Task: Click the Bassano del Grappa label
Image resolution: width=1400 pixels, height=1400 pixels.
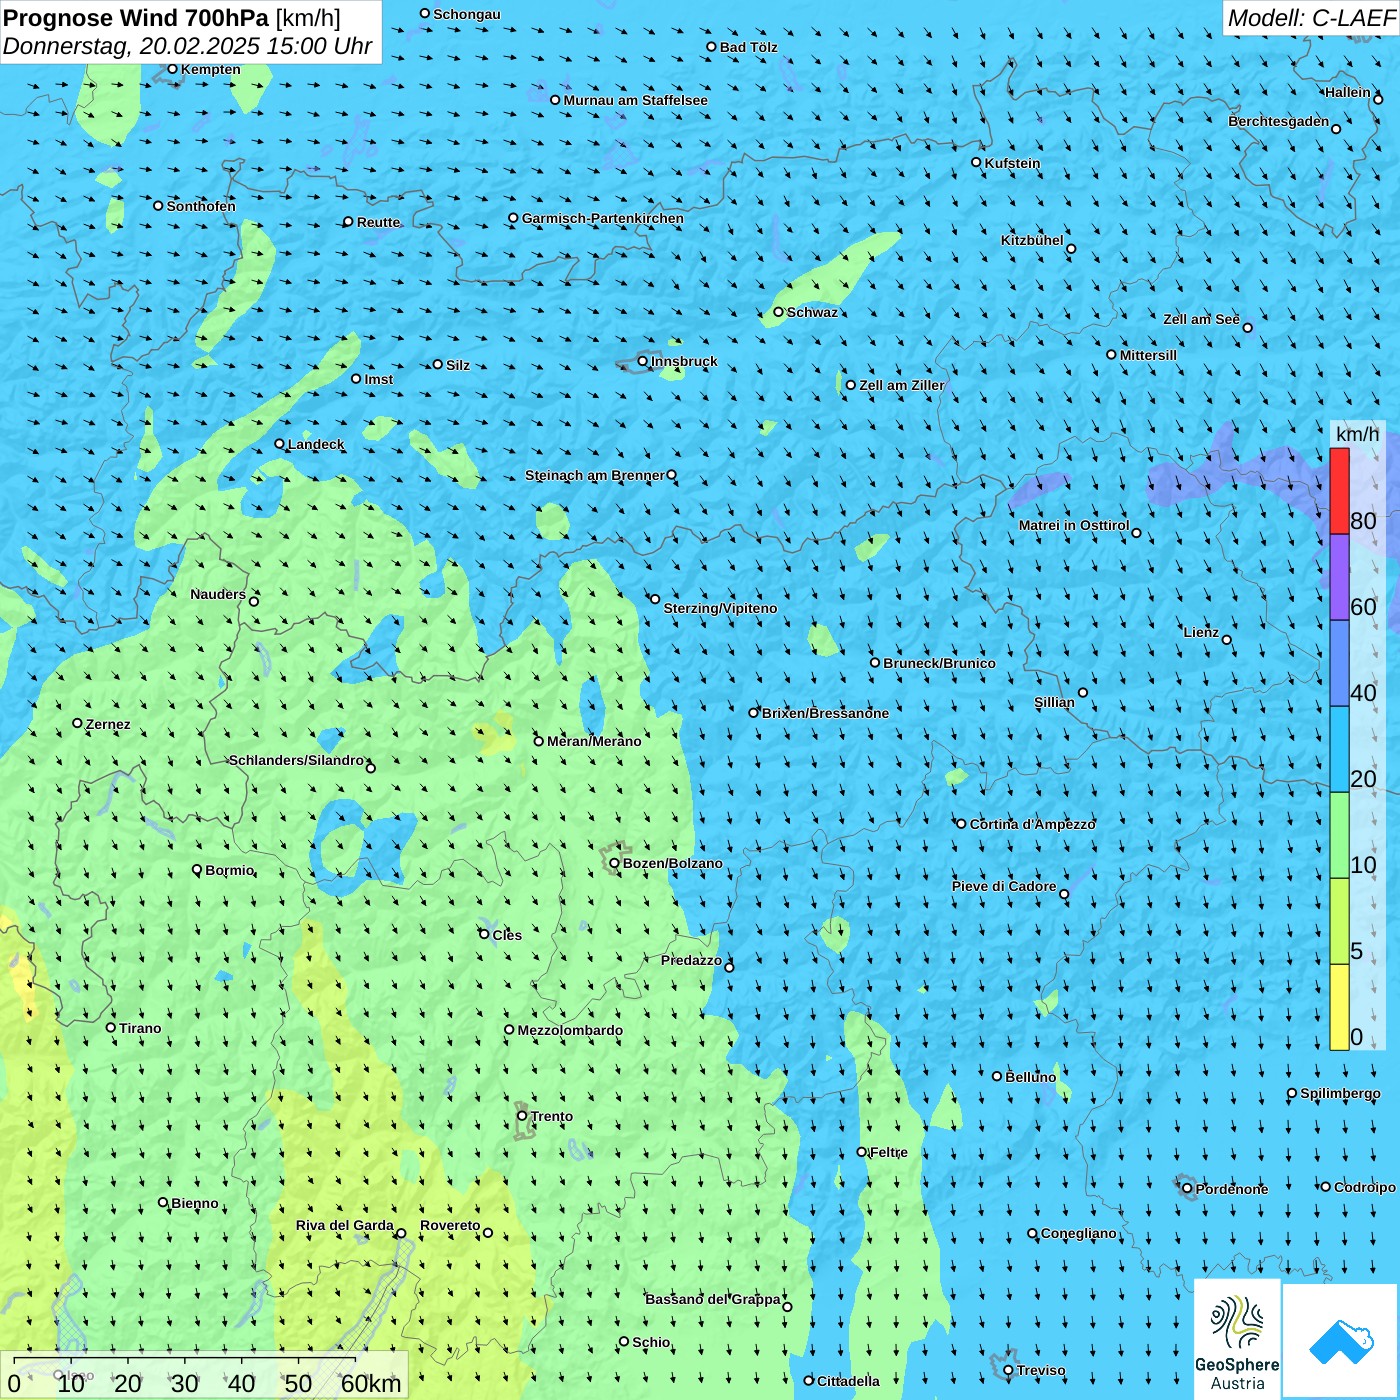Action: [x=713, y=1299]
